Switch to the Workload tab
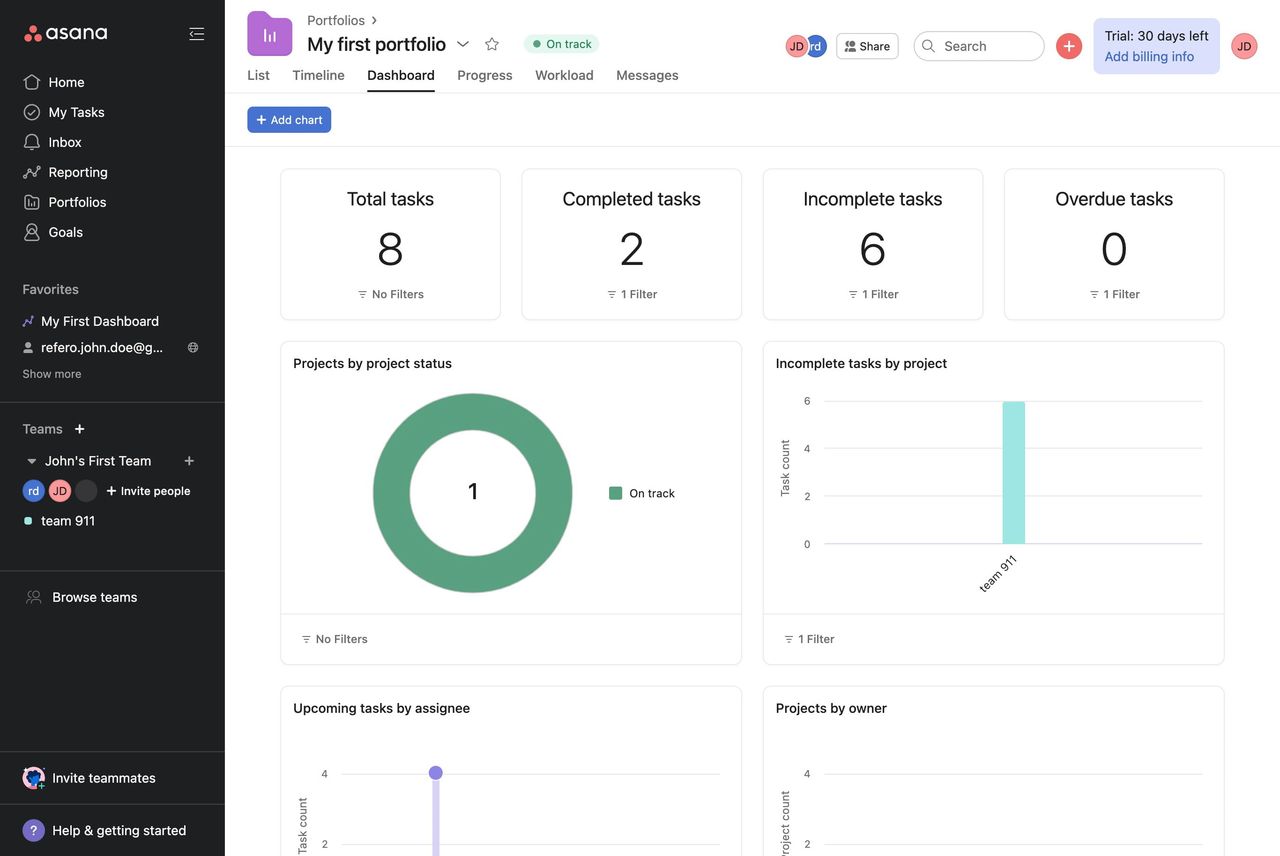1280x856 pixels. [564, 75]
